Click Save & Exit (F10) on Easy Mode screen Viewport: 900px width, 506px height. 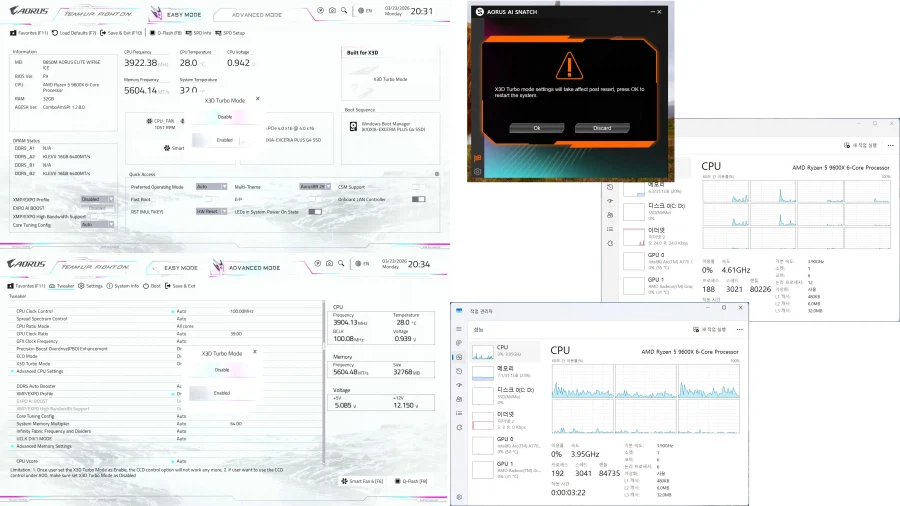pyautogui.click(x=121, y=33)
